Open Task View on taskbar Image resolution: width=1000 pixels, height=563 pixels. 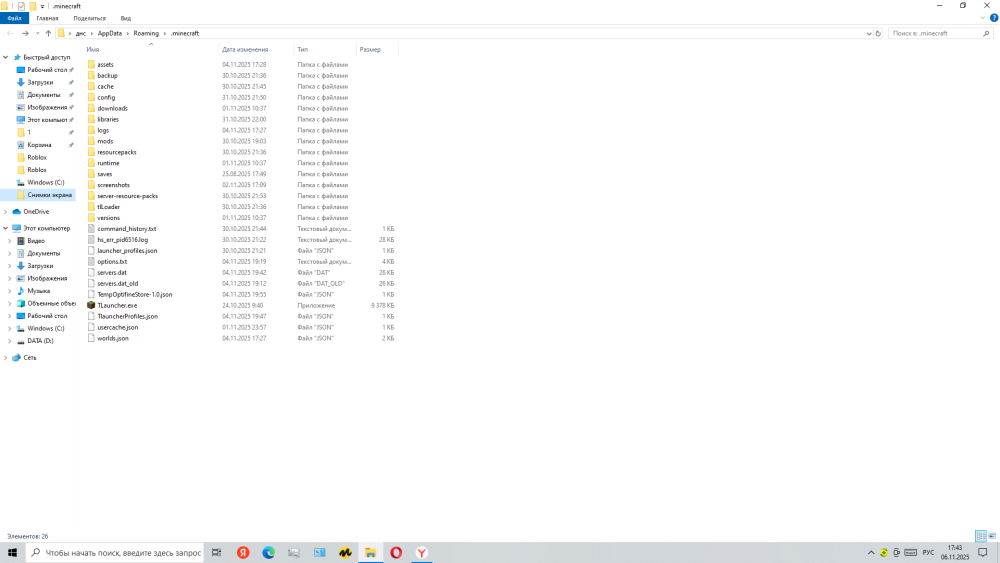tap(217, 553)
